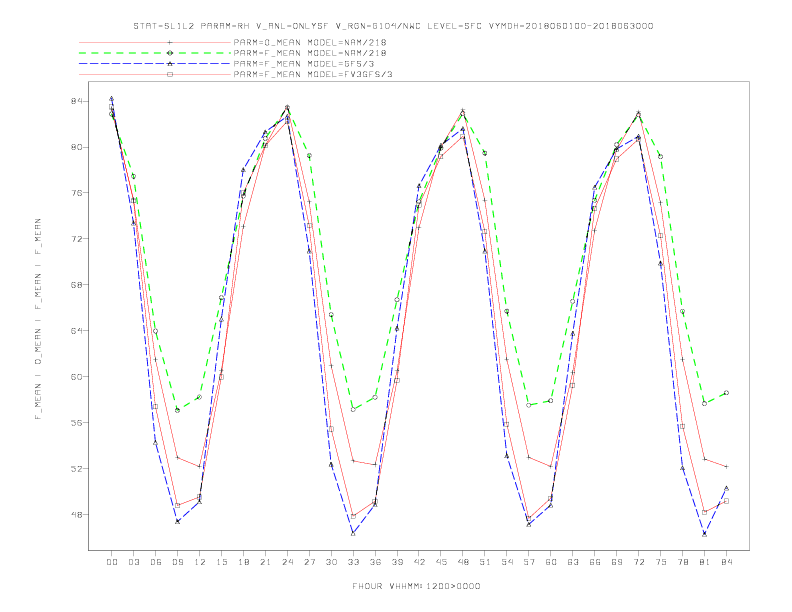Click x-axis forecast hour label 24
The image size is (792, 612).
point(287,562)
